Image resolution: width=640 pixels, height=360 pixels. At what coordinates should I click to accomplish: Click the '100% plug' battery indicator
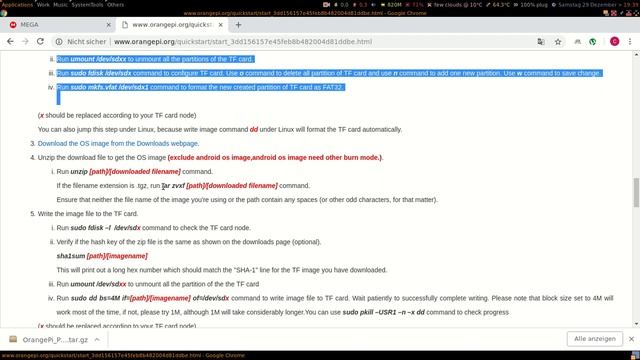pyautogui.click(x=531, y=4)
